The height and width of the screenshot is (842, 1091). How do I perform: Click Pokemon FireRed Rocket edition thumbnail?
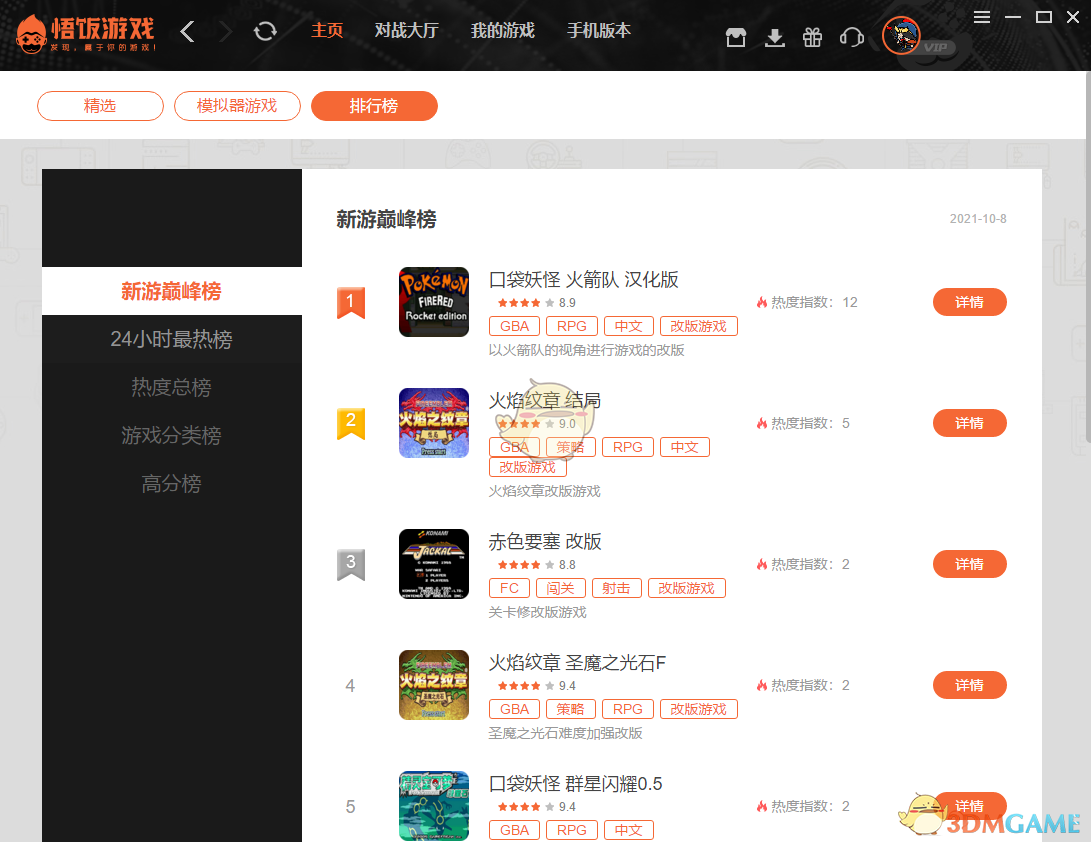tap(434, 302)
